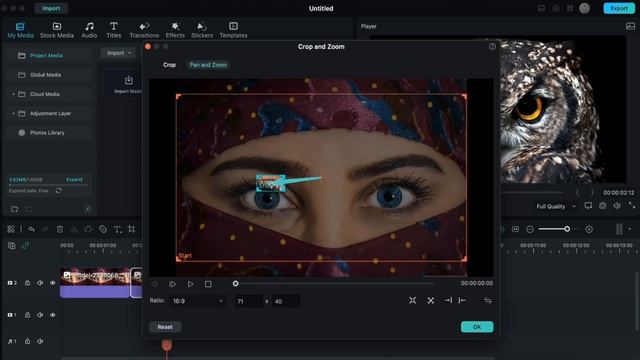
Task: Open the Titles tab
Action: pos(113,31)
